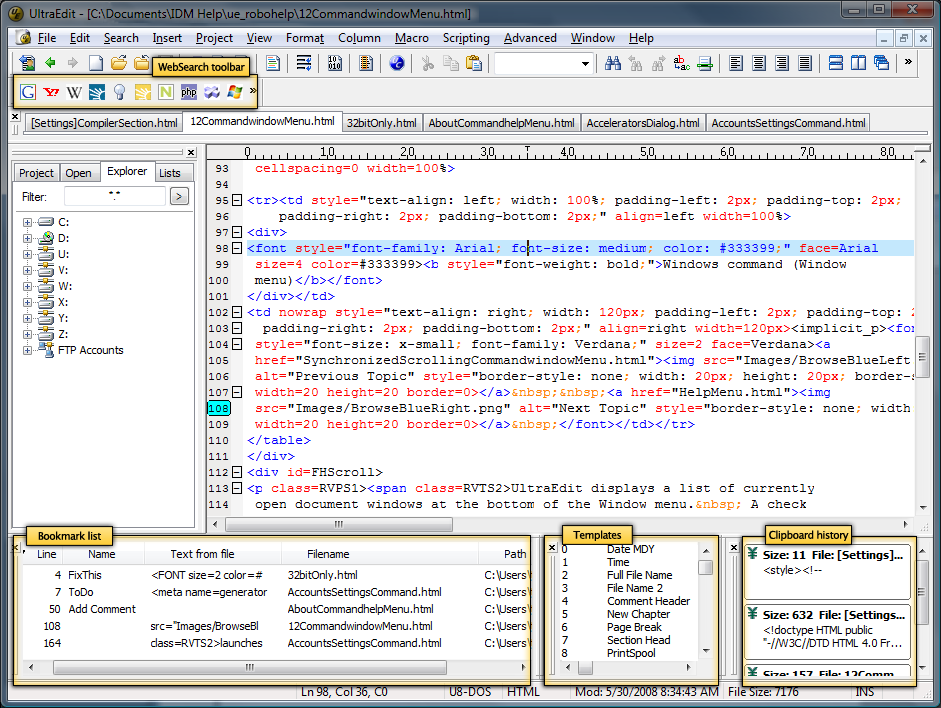Click the Goto line icon
941x708 pixels.
pyautogui.click(x=705, y=63)
